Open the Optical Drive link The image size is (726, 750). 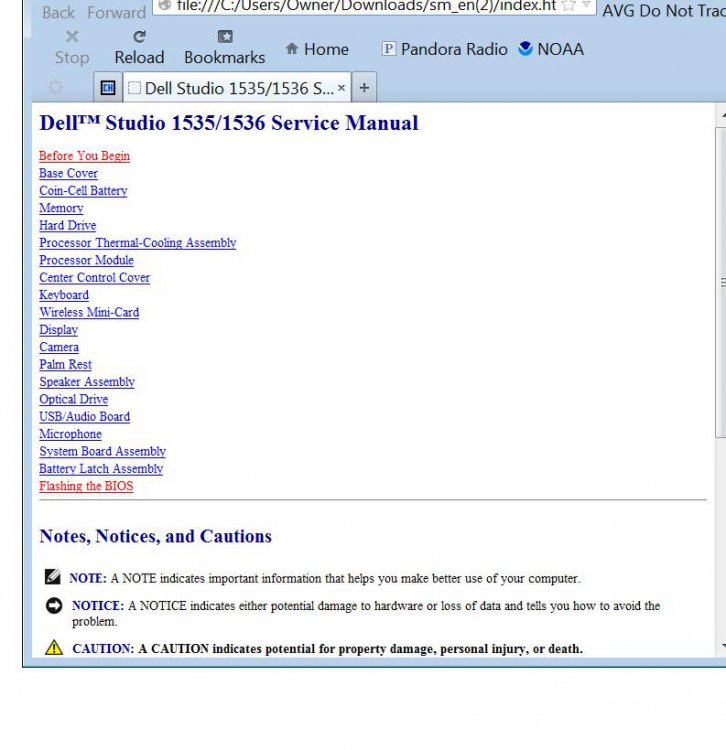pyautogui.click(x=74, y=399)
